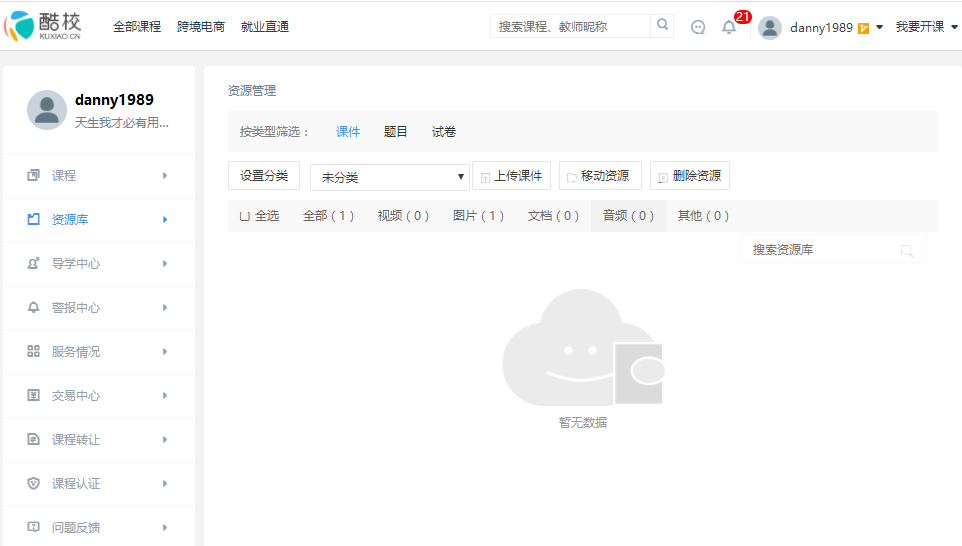Select 资源库 label in the sidebar
Image resolution: width=962 pixels, height=546 pixels.
coord(70,220)
